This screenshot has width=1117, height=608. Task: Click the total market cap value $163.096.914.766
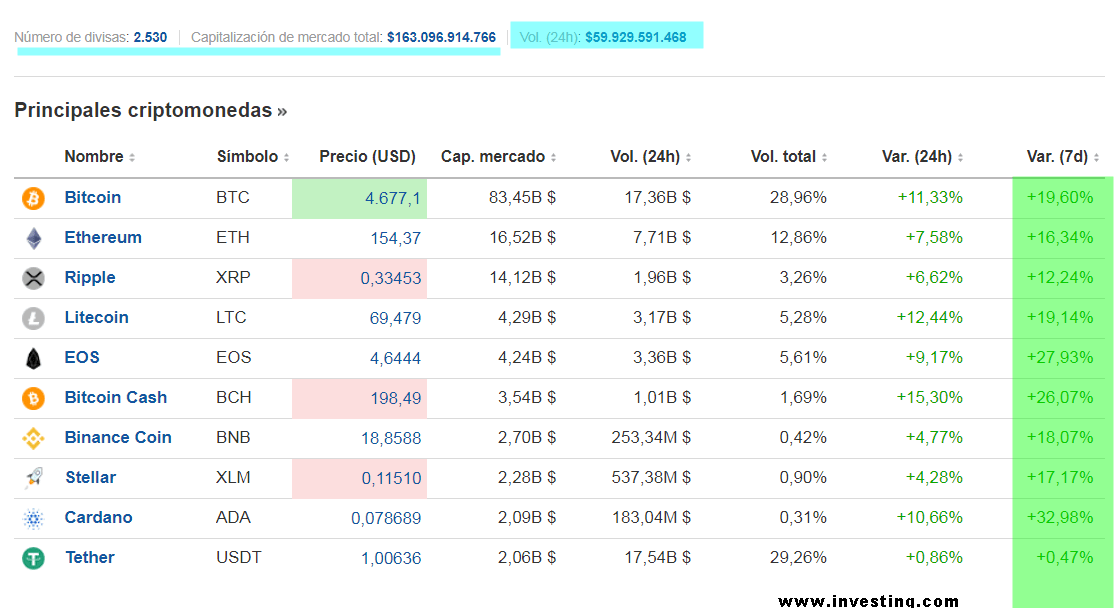click(441, 37)
